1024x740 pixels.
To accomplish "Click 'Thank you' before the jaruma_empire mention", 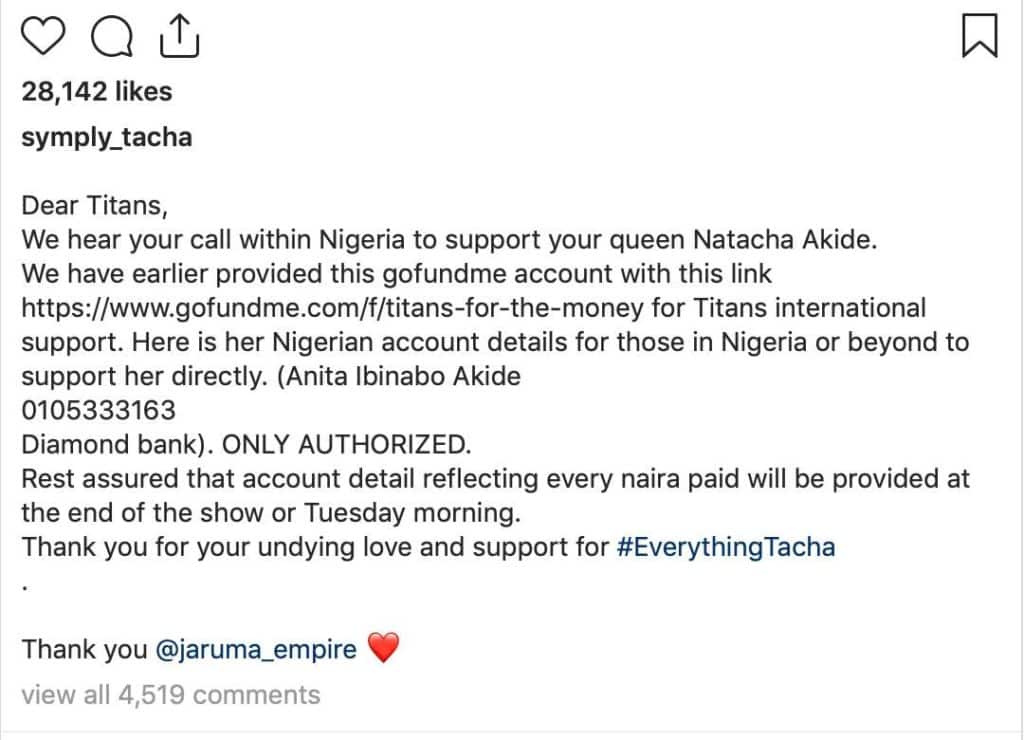I will [84, 650].
